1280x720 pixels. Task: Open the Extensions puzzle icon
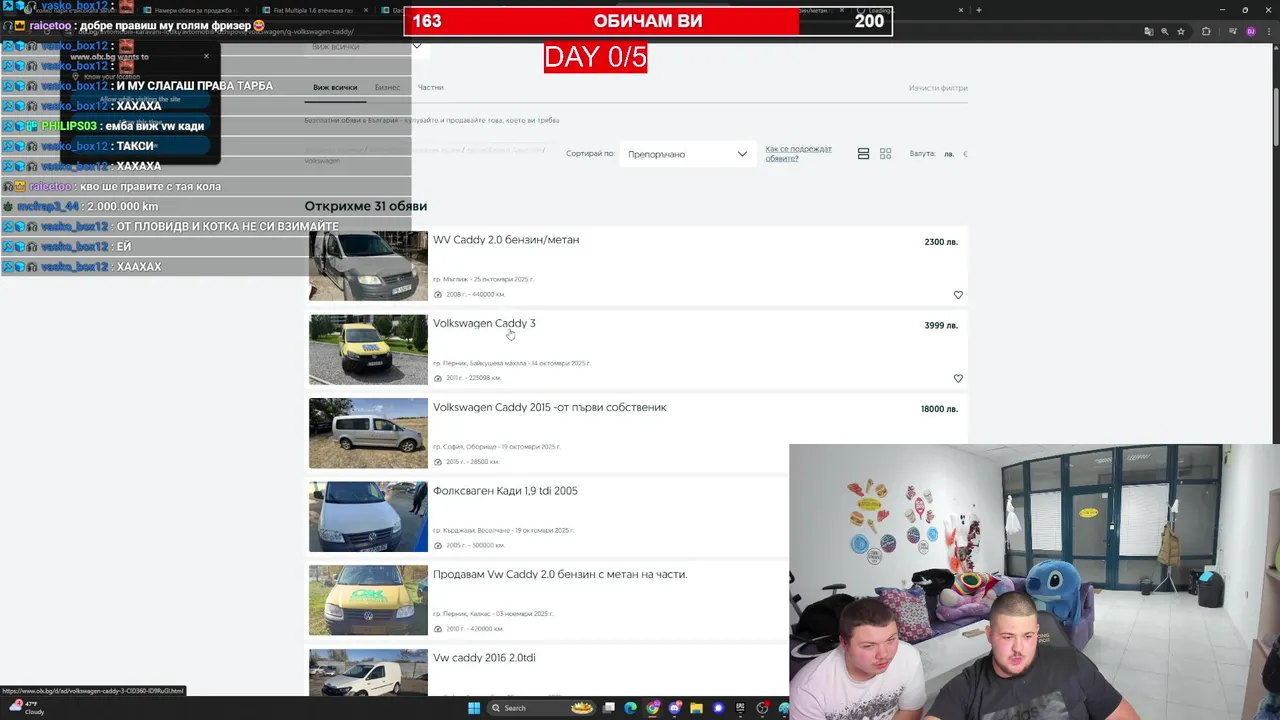(1206, 31)
